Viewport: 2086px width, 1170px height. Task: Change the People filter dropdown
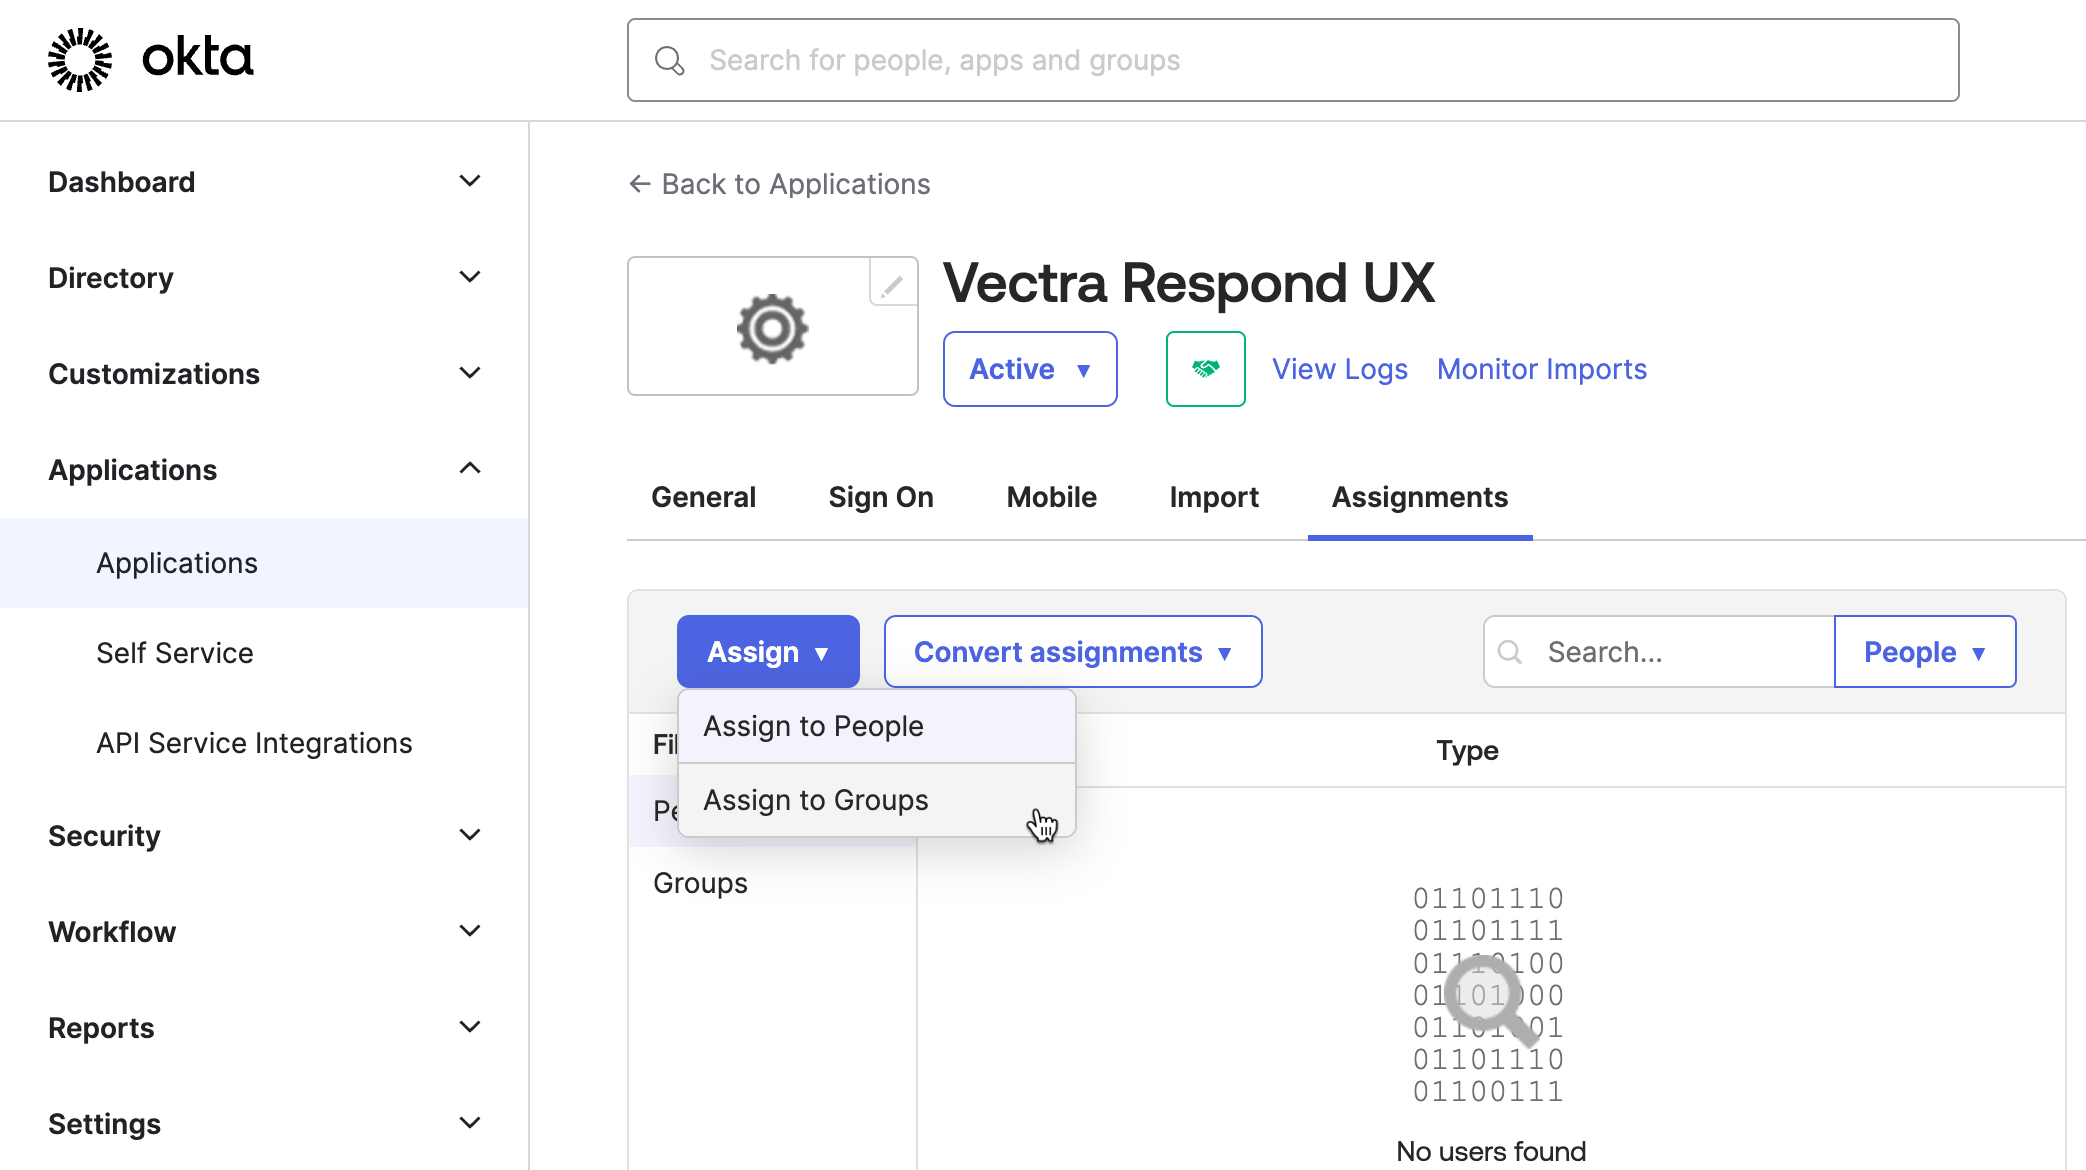(x=1923, y=651)
